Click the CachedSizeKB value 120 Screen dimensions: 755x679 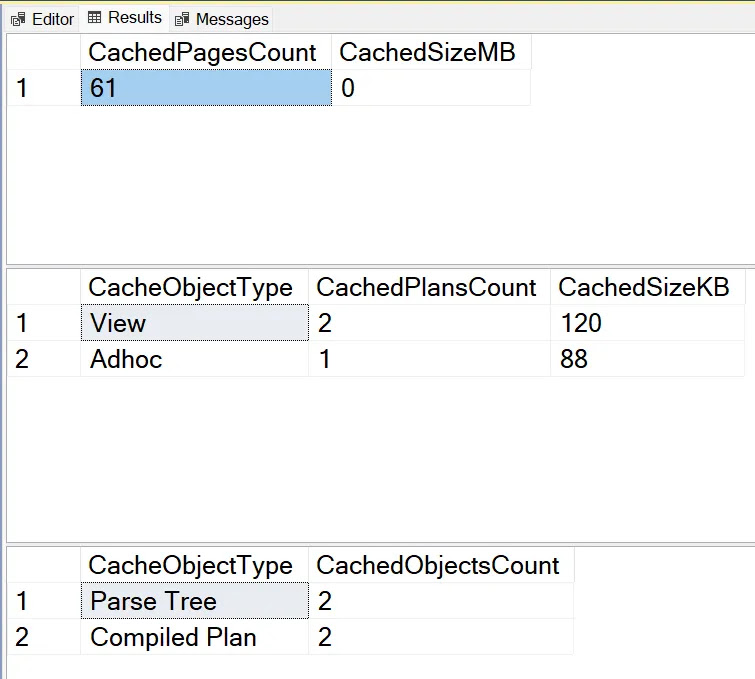648,323
